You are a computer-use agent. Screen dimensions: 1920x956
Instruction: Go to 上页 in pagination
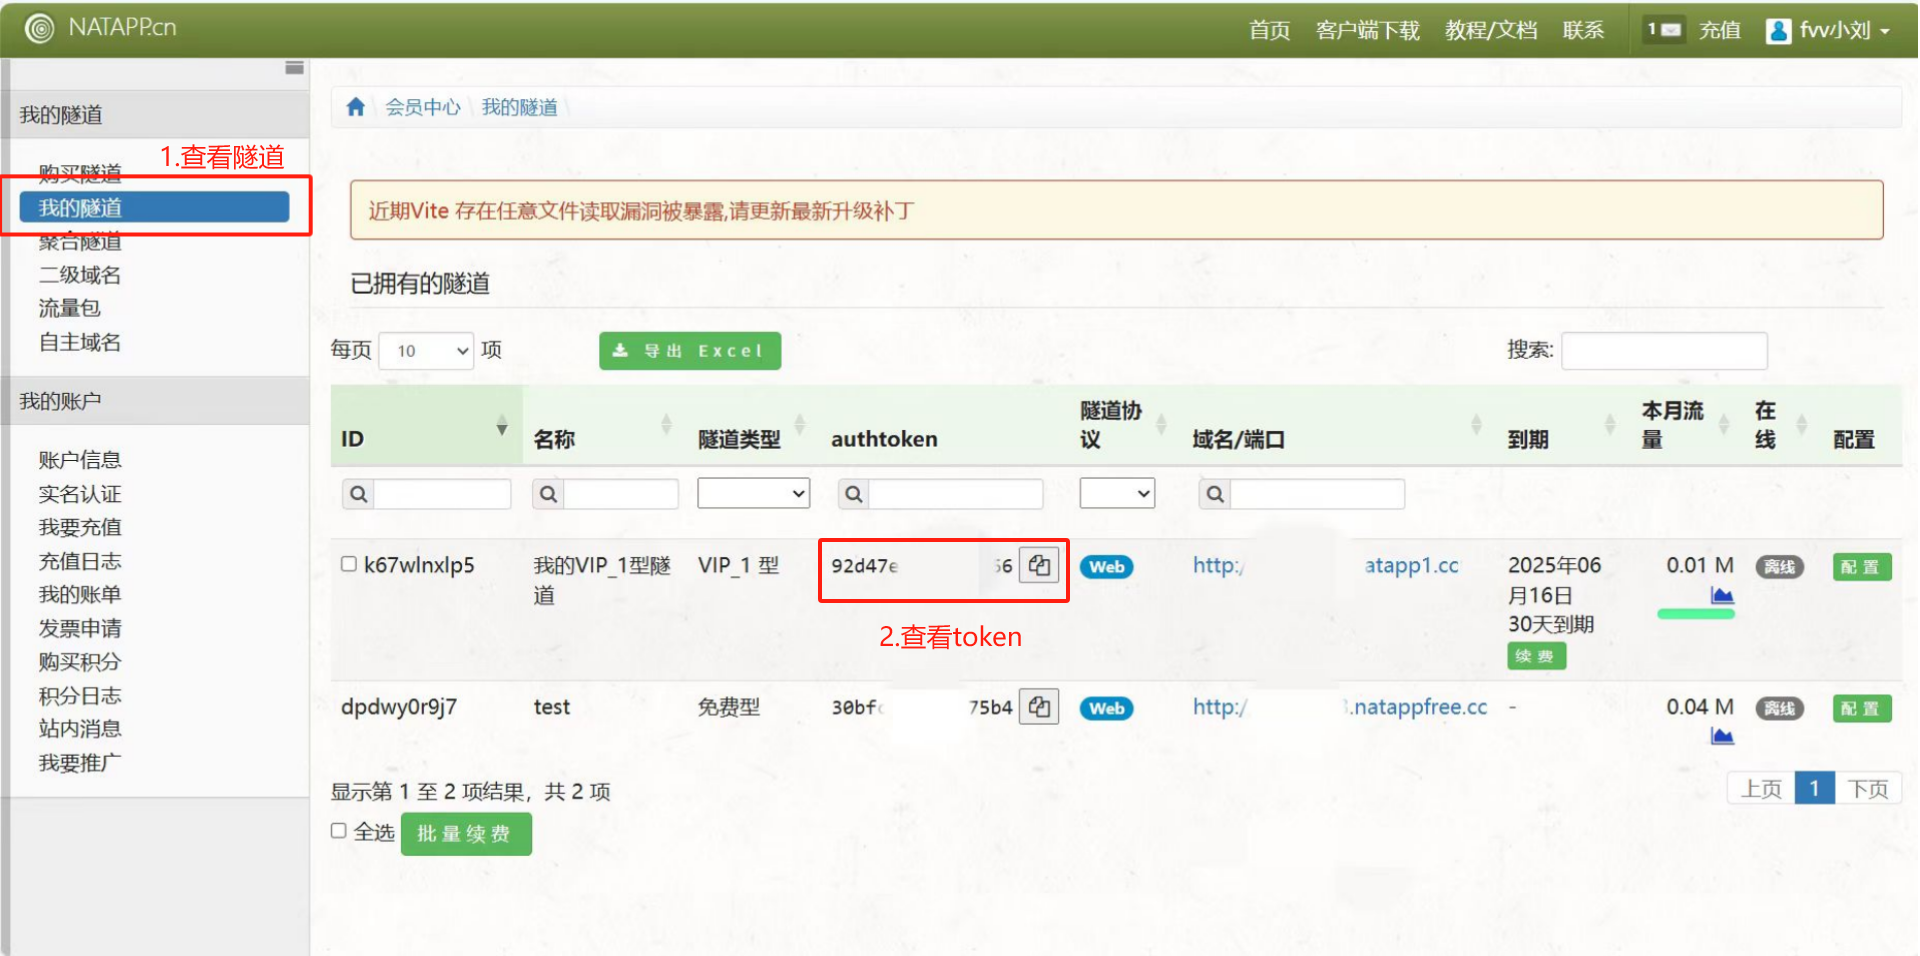[x=1761, y=789]
